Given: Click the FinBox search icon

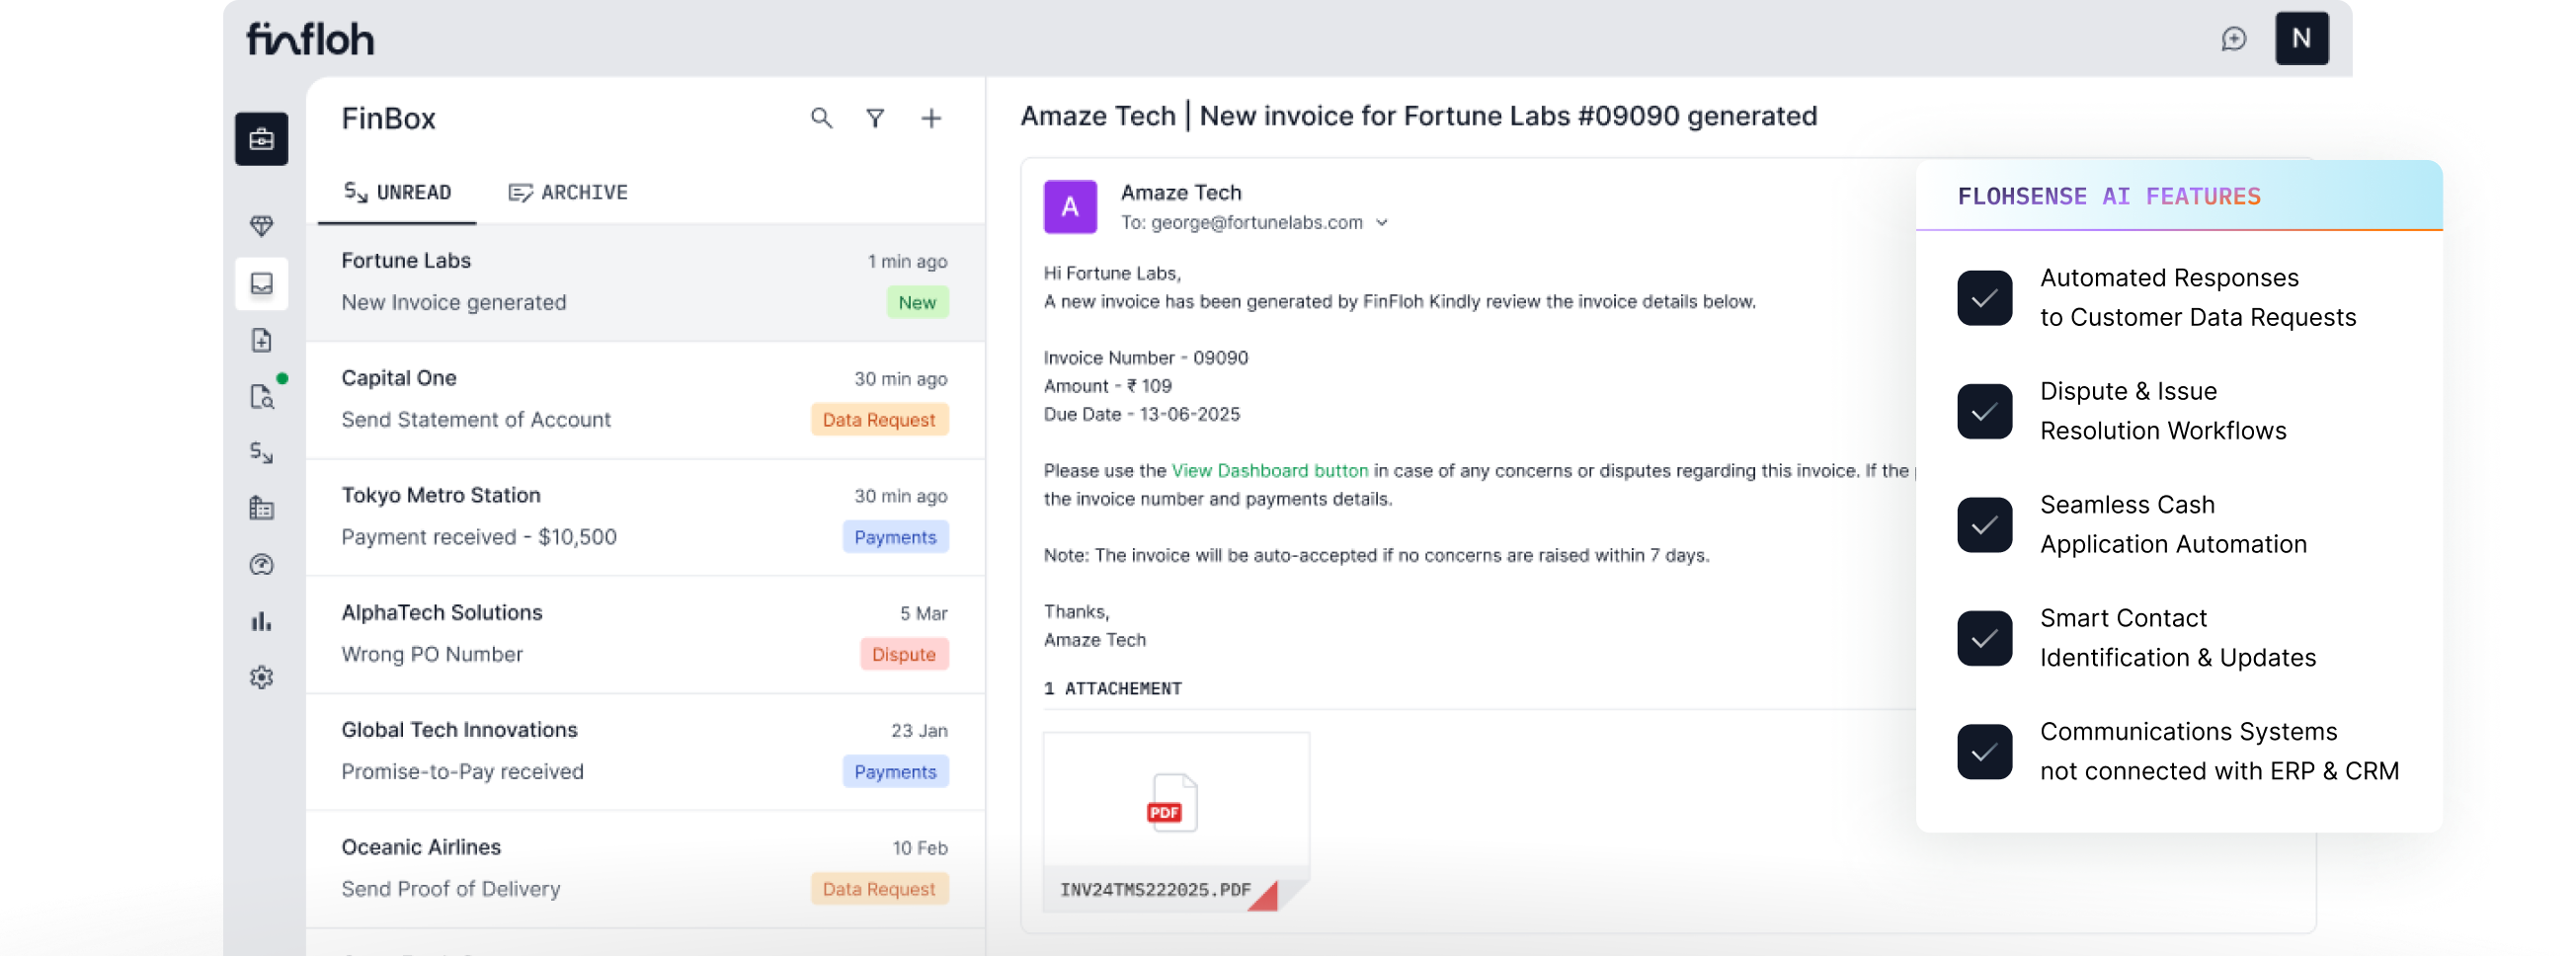Looking at the screenshot, I should 821,118.
